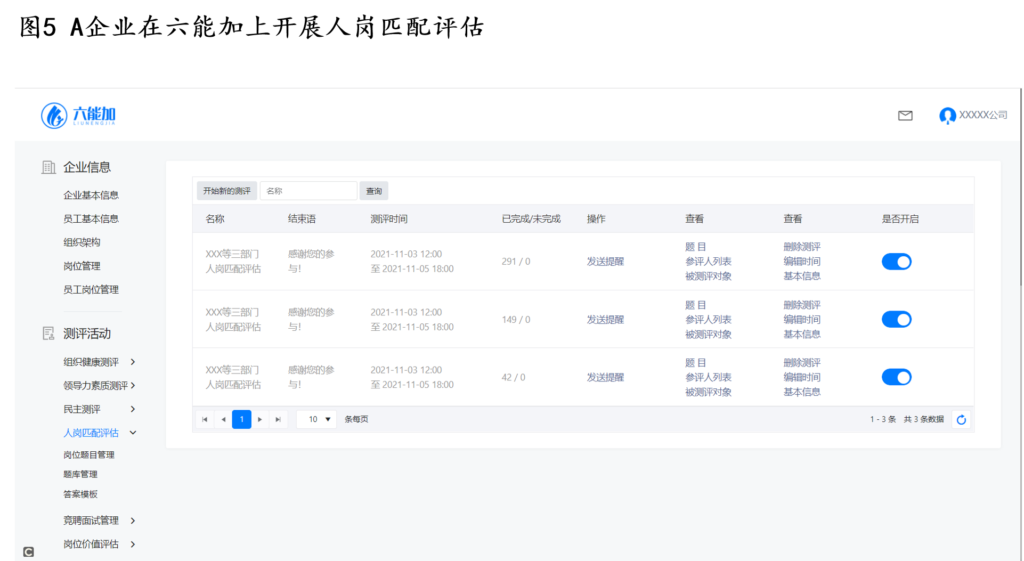
Task: Select 人岗匹配评估 menu label
Action: click(x=91, y=432)
